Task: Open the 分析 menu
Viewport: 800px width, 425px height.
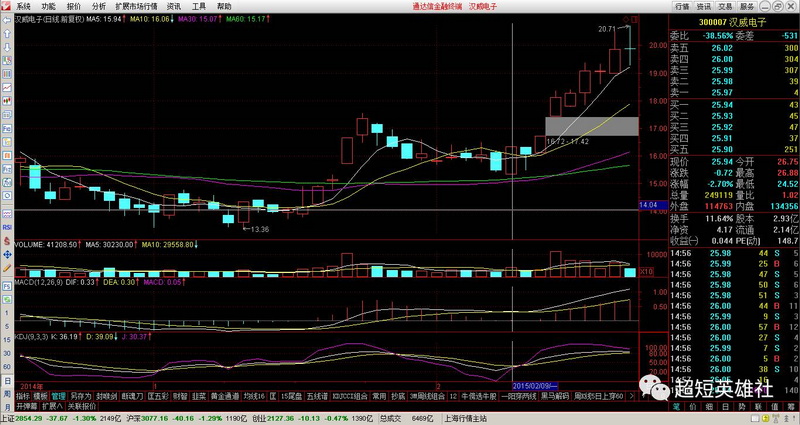Action: pos(99,5)
